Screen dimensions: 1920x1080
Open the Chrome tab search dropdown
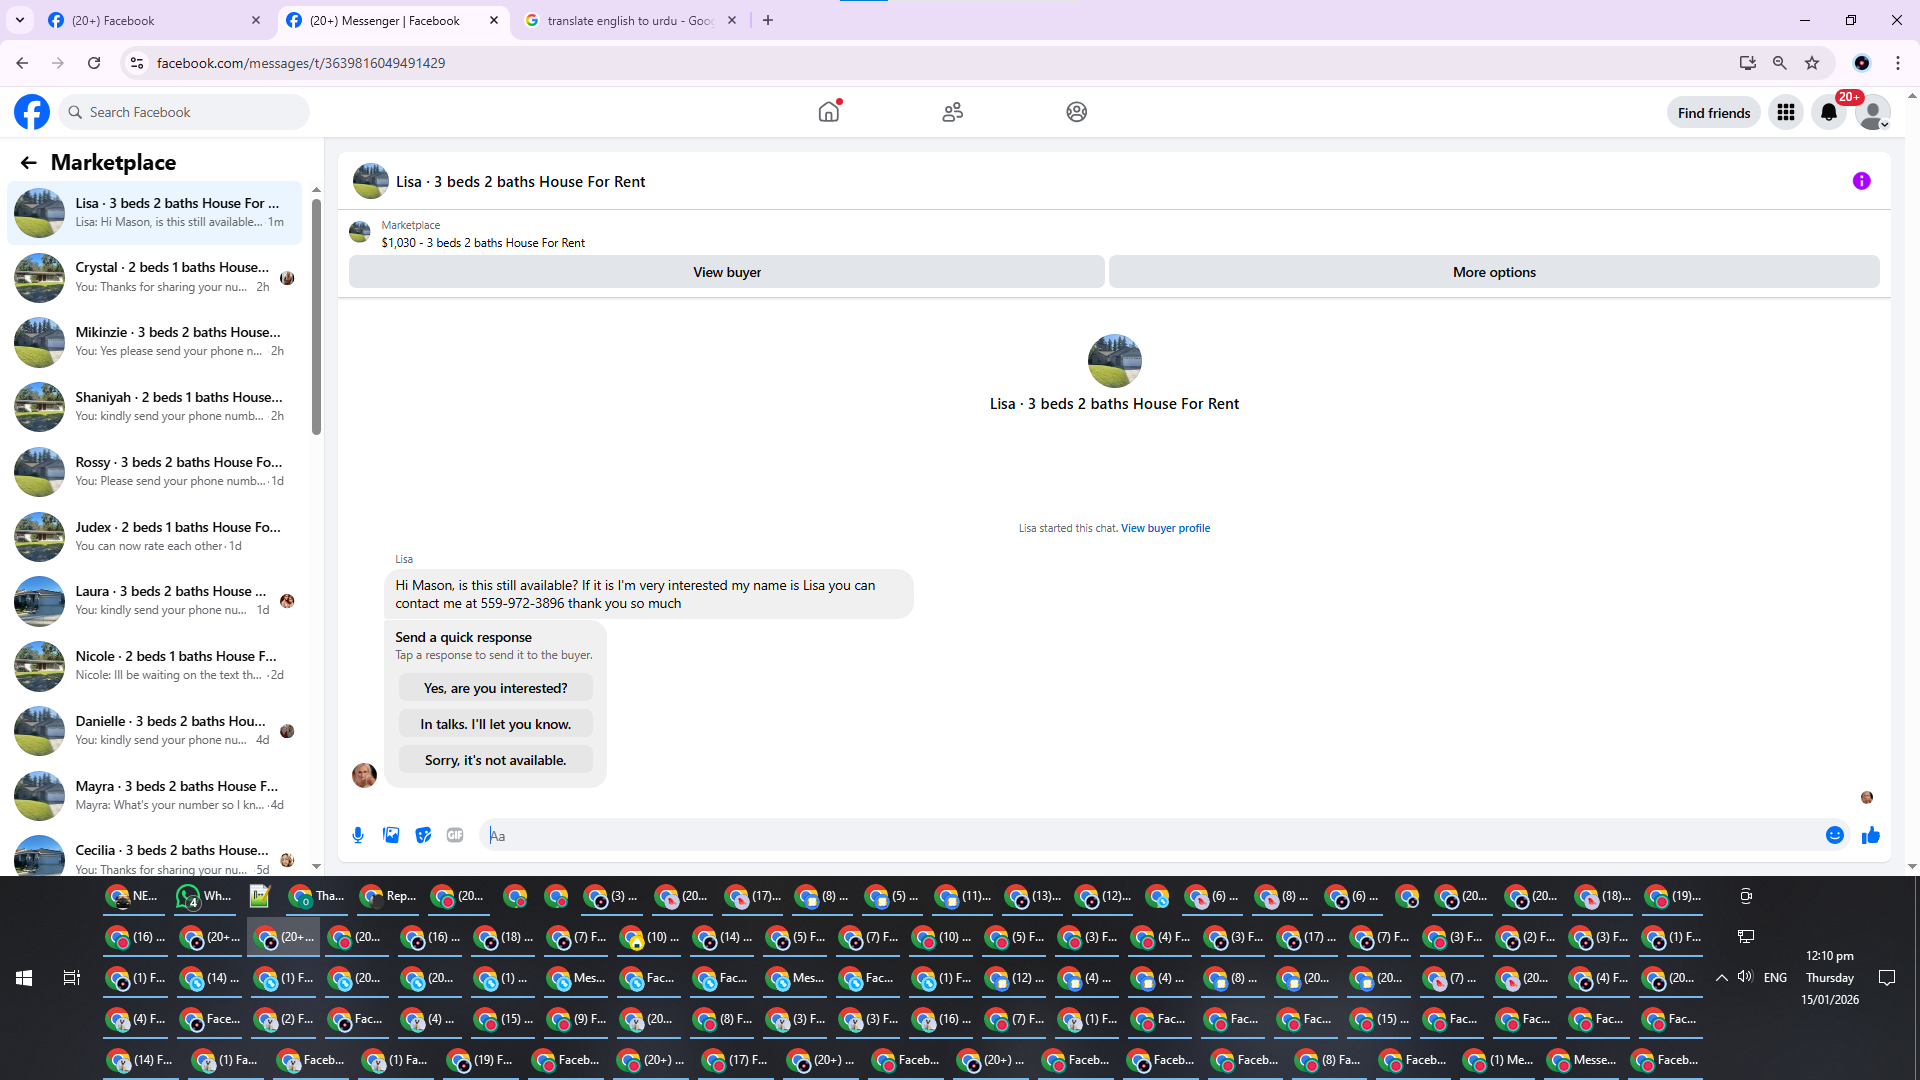[x=20, y=20]
